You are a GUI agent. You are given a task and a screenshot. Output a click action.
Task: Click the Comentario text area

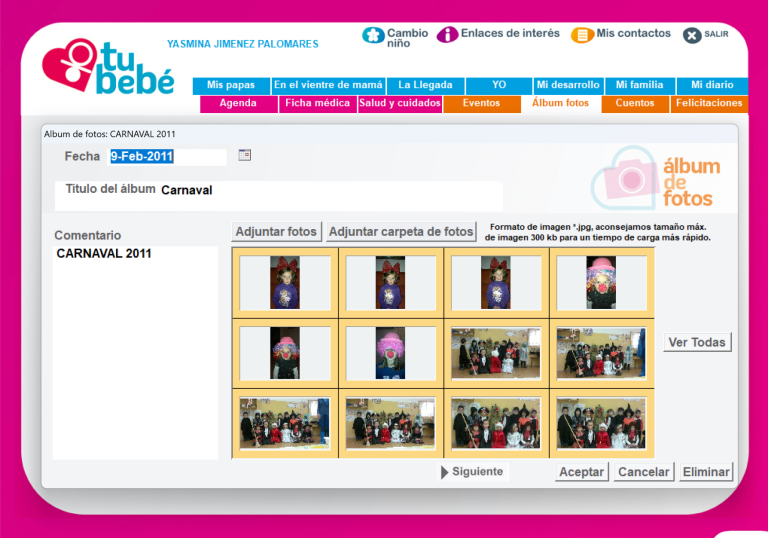[135, 350]
